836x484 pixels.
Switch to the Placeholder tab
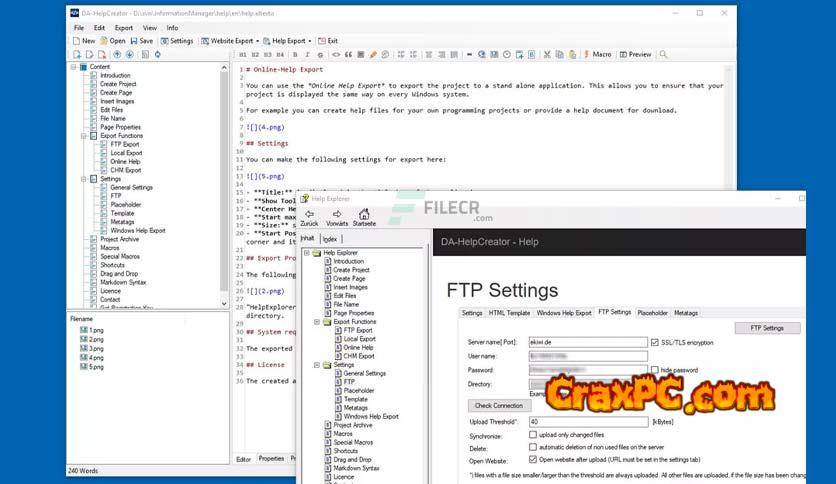pyautogui.click(x=652, y=313)
